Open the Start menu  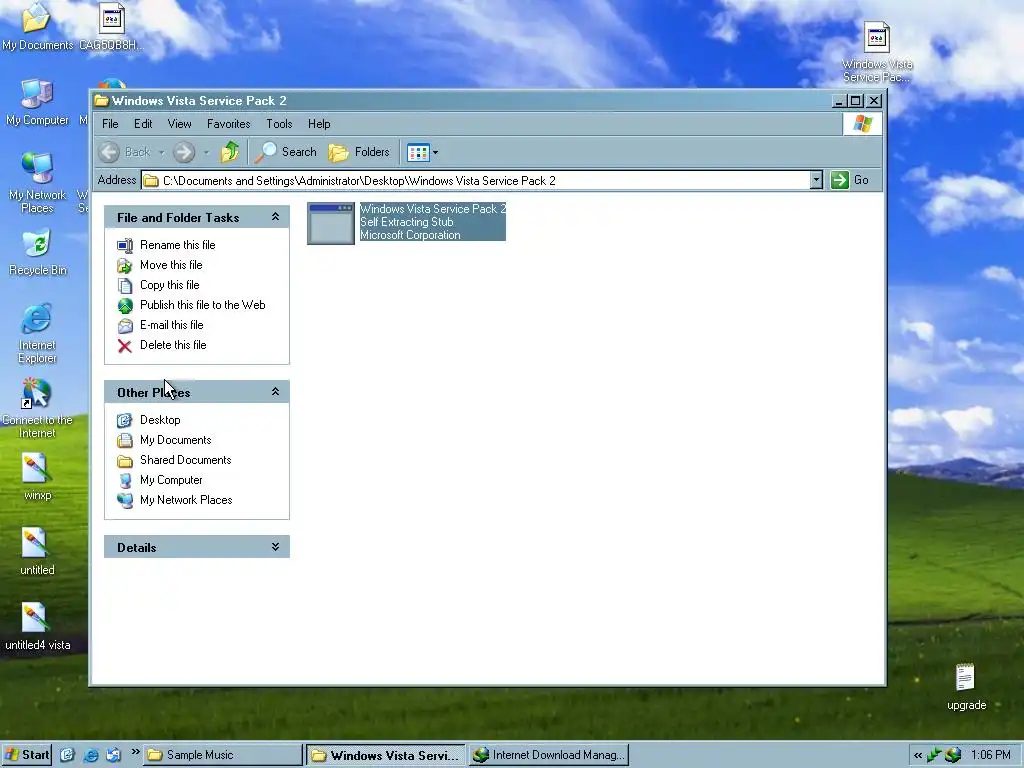[27, 755]
